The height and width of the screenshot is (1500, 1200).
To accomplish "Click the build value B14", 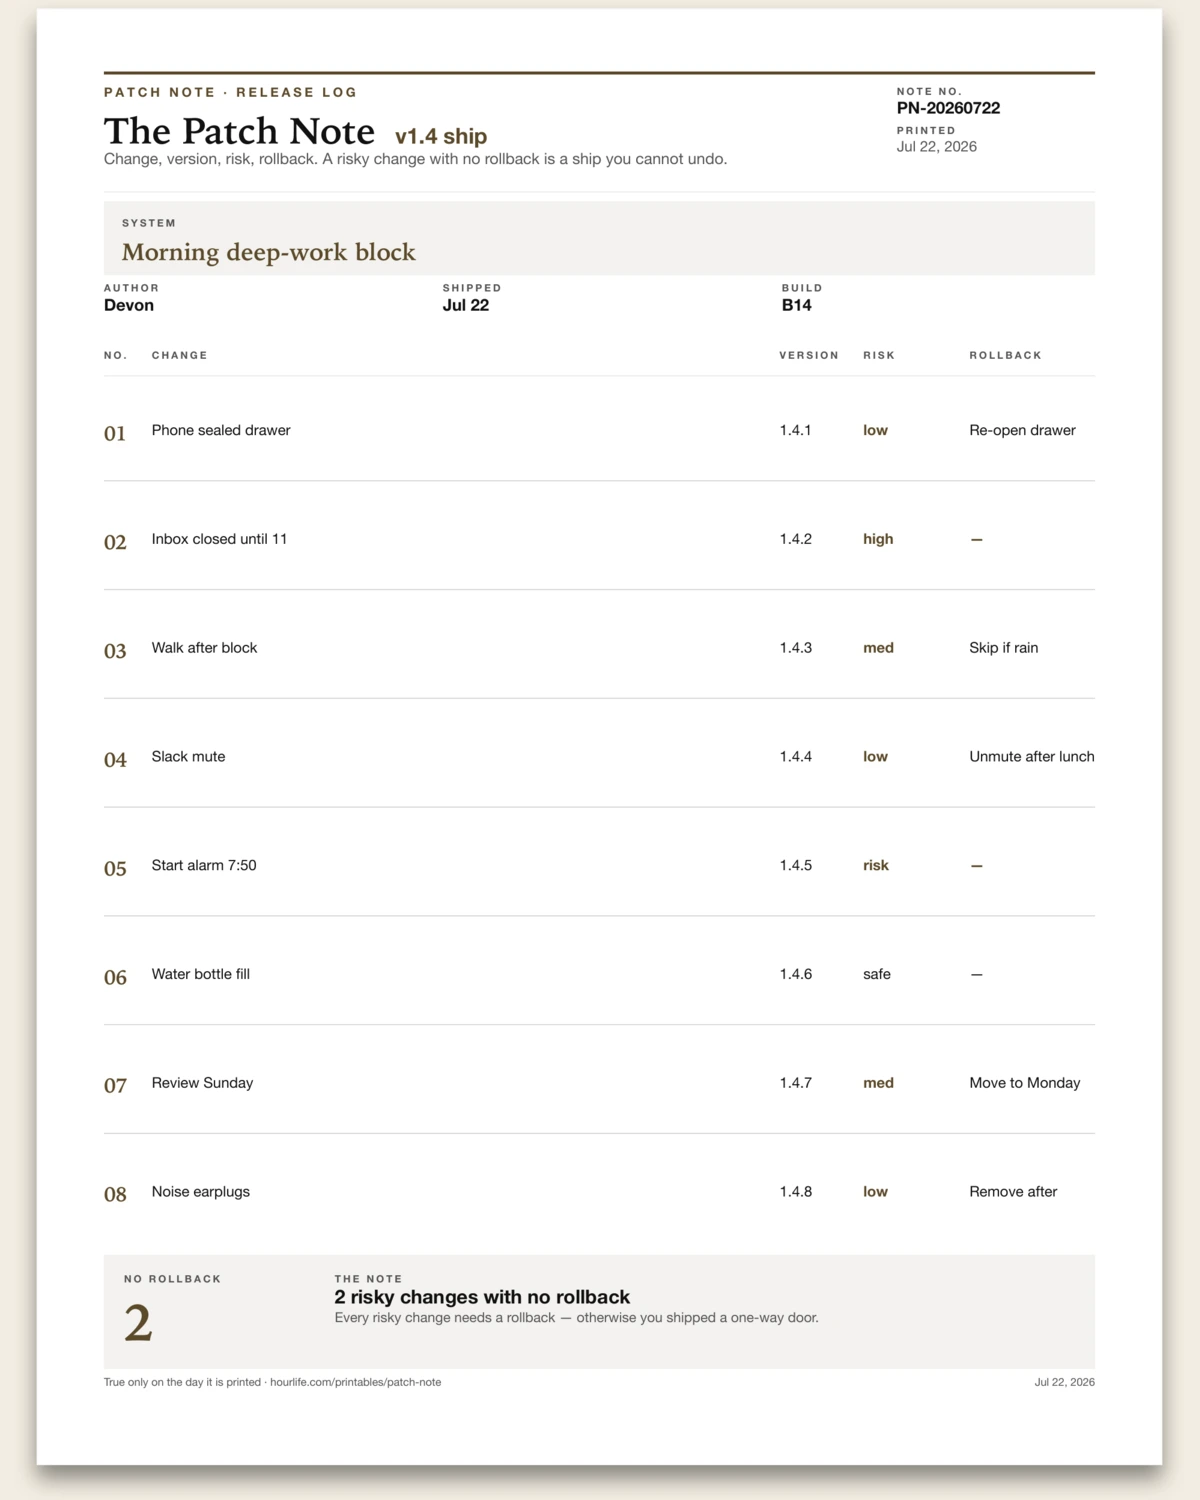I will [x=796, y=305].
